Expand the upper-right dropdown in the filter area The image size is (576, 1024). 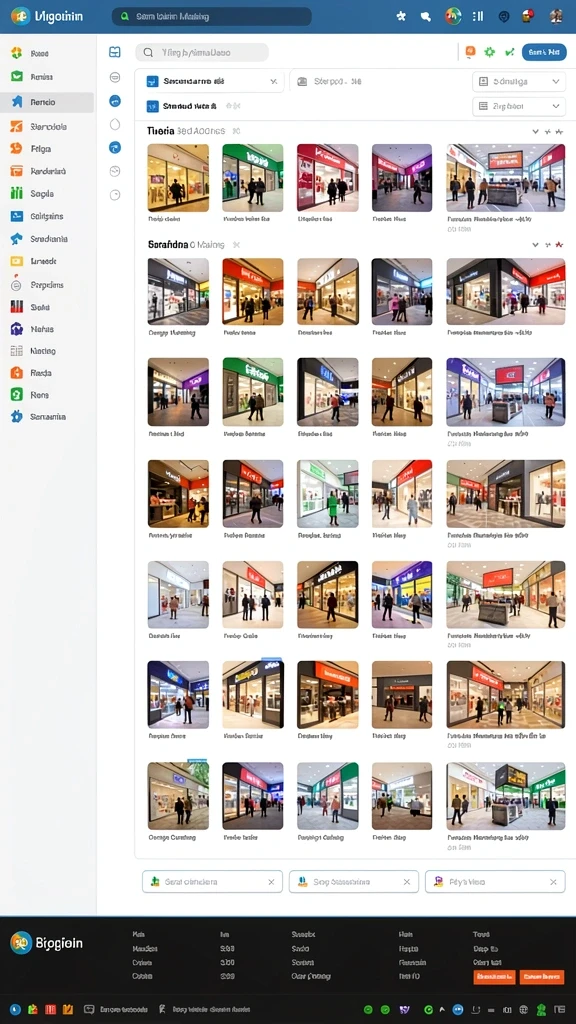(519, 82)
